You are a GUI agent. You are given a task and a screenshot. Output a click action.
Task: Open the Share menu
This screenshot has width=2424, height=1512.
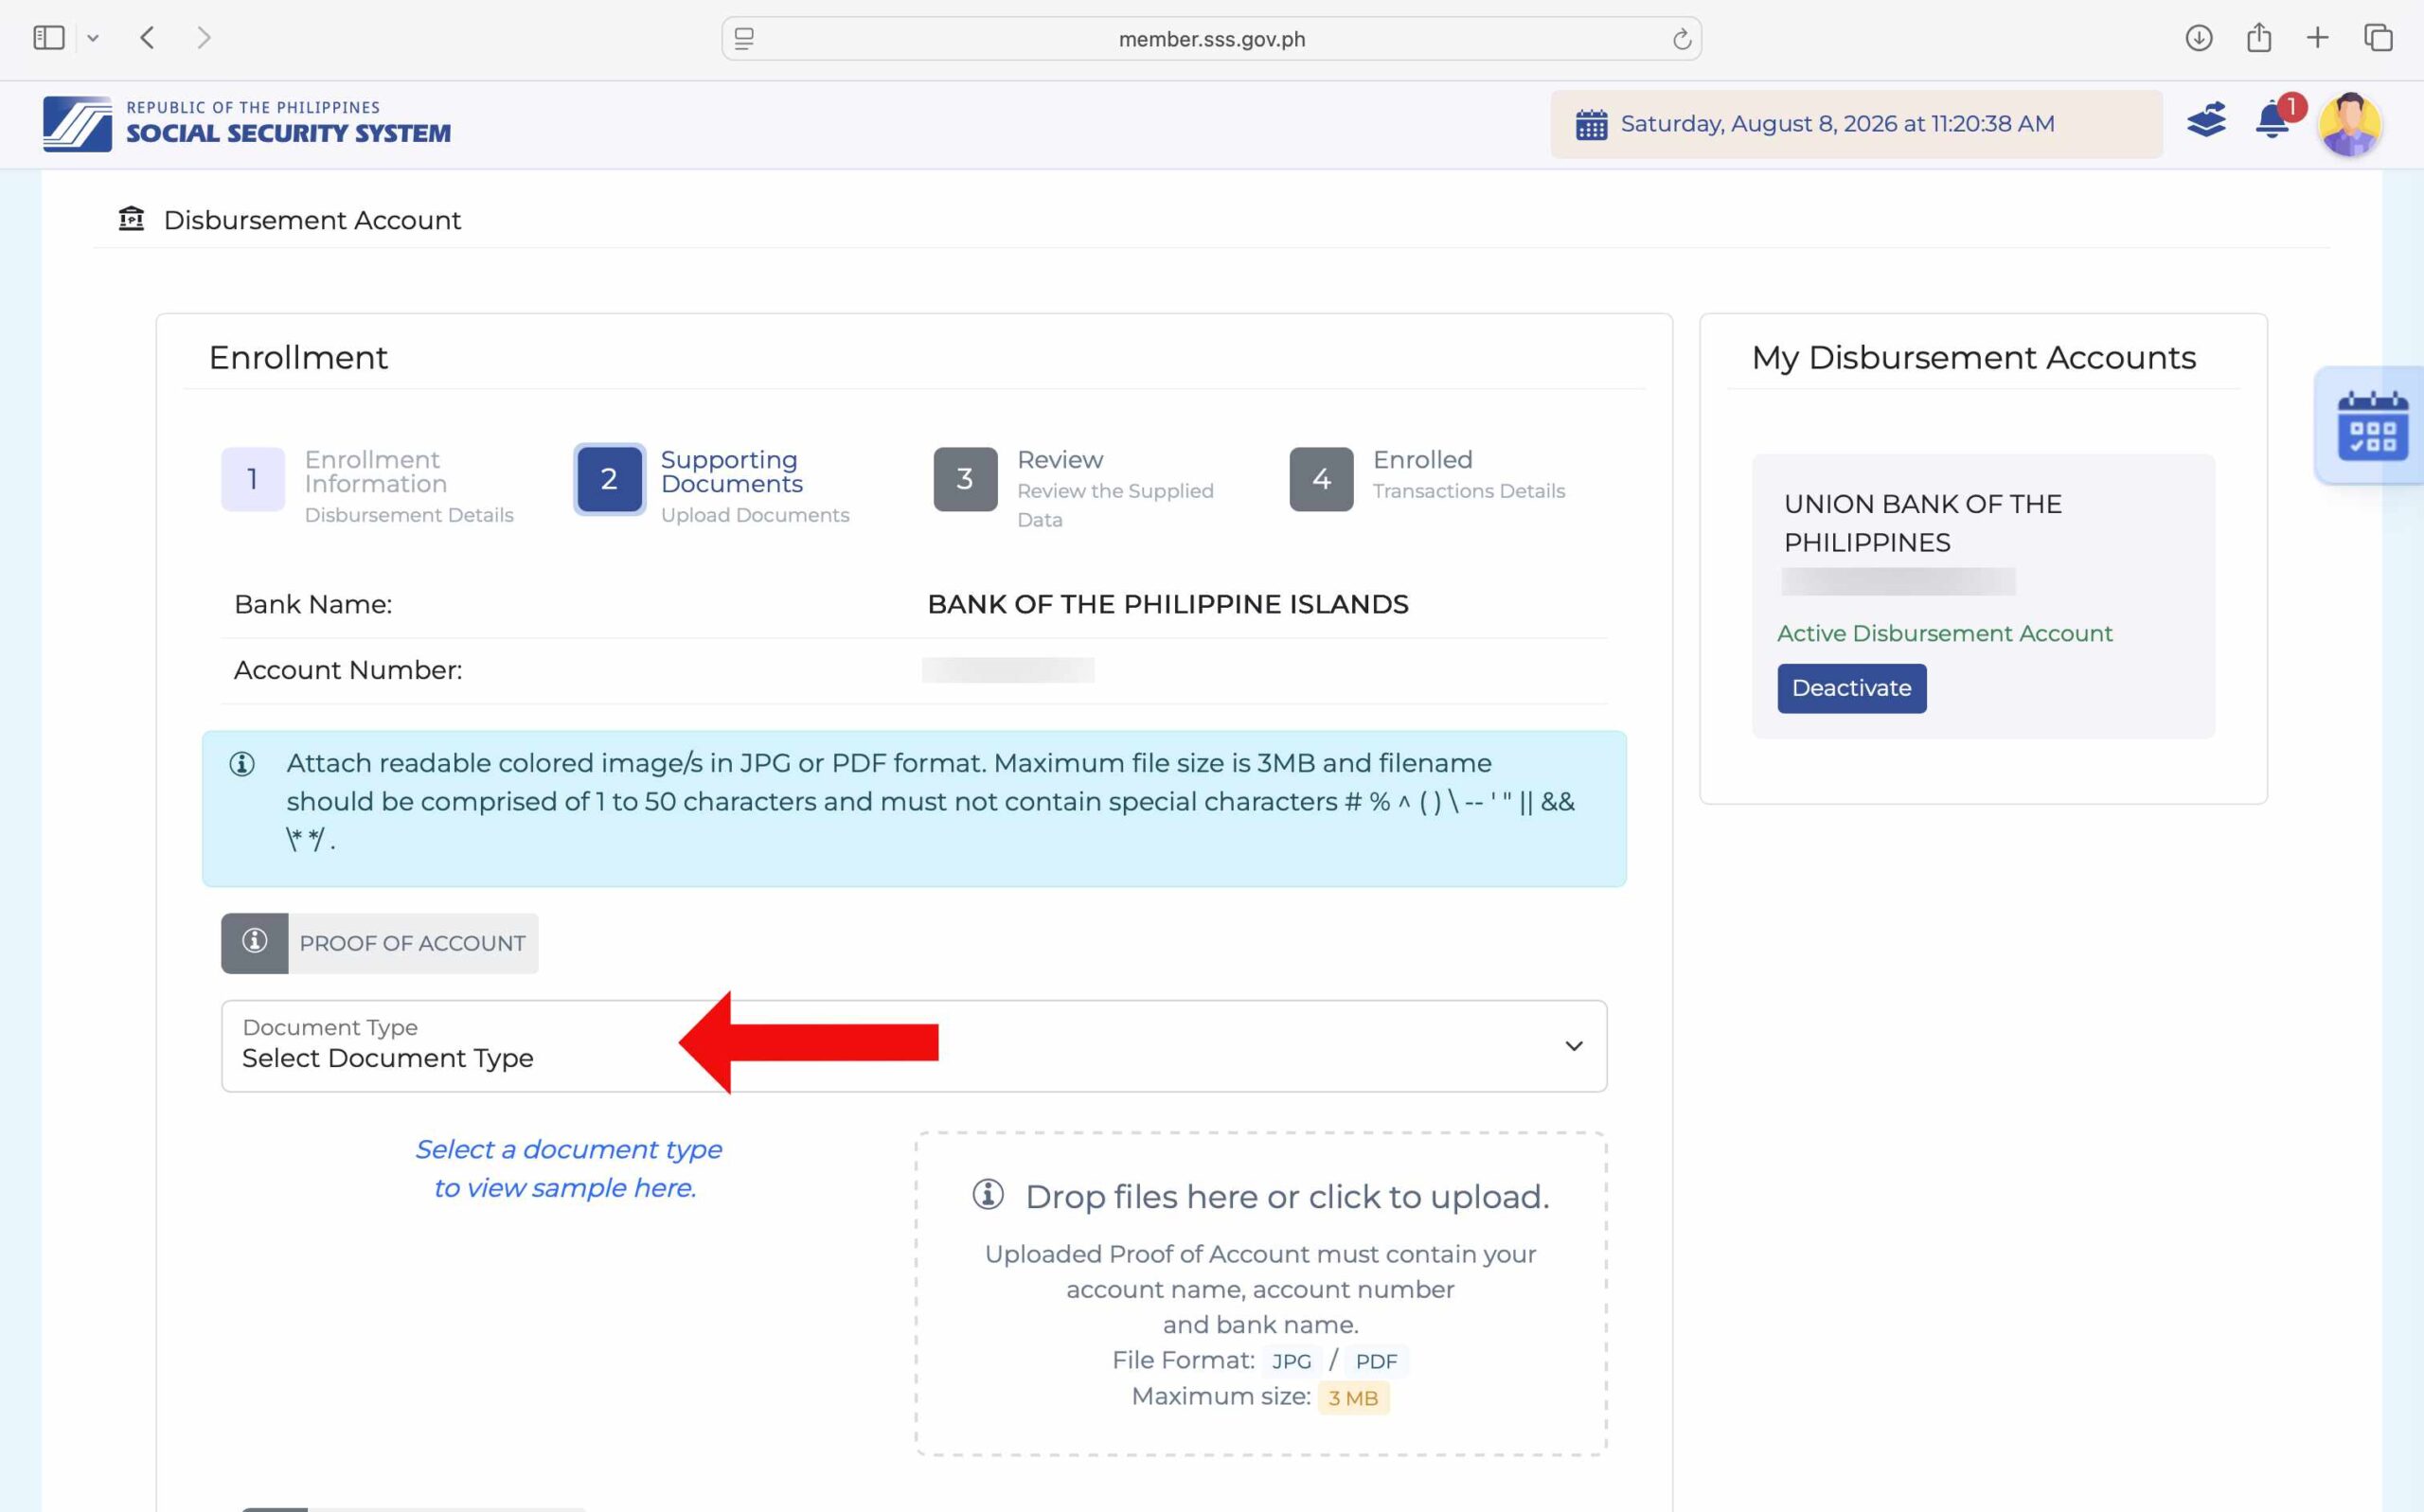[2258, 38]
